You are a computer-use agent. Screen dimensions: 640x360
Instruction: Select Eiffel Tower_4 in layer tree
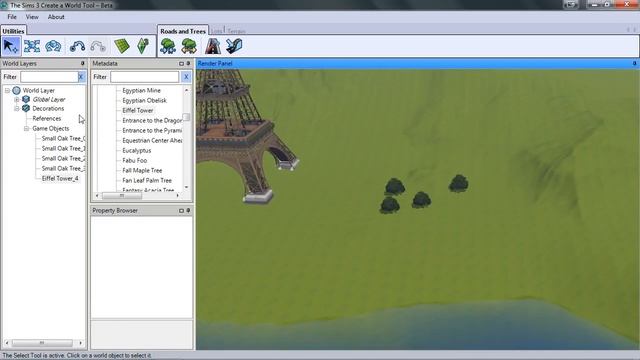click(60, 178)
